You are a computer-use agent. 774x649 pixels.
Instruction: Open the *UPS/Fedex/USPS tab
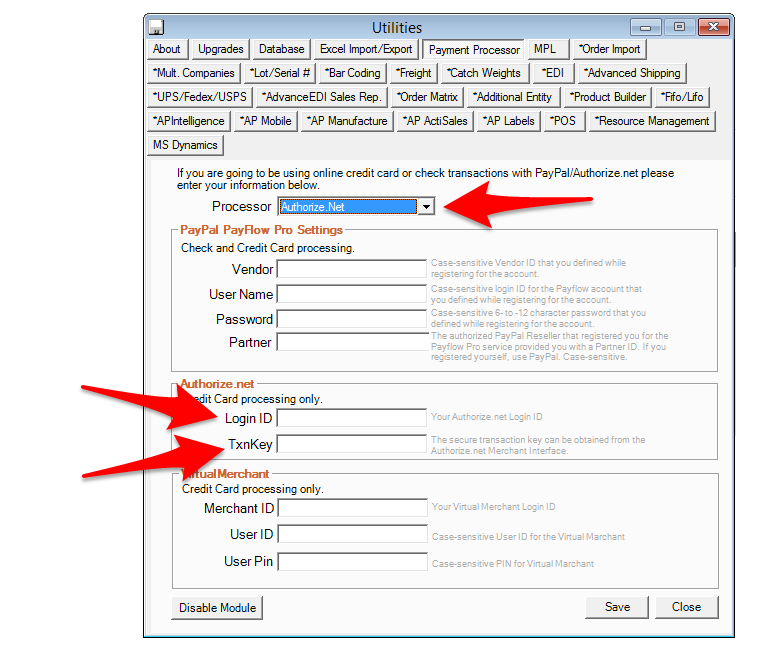200,97
